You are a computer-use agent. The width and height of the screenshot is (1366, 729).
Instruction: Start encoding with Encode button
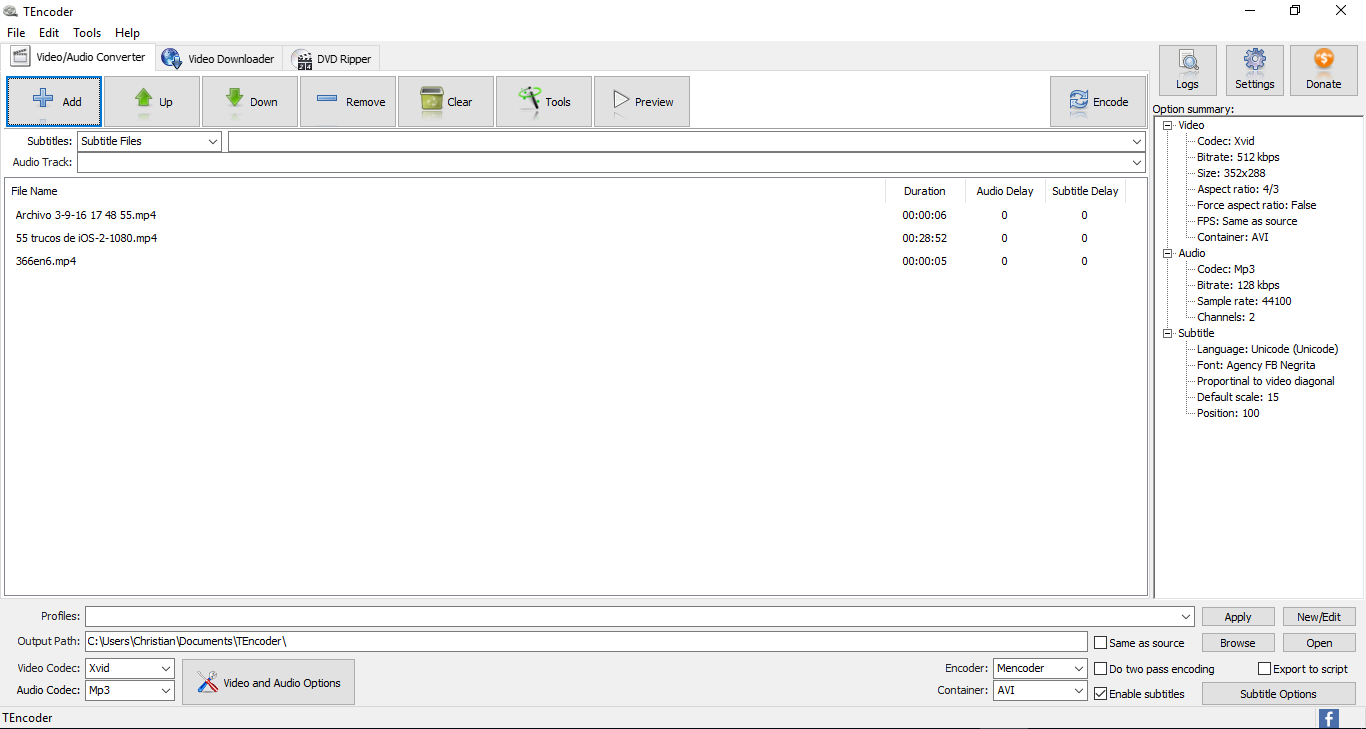[1098, 102]
